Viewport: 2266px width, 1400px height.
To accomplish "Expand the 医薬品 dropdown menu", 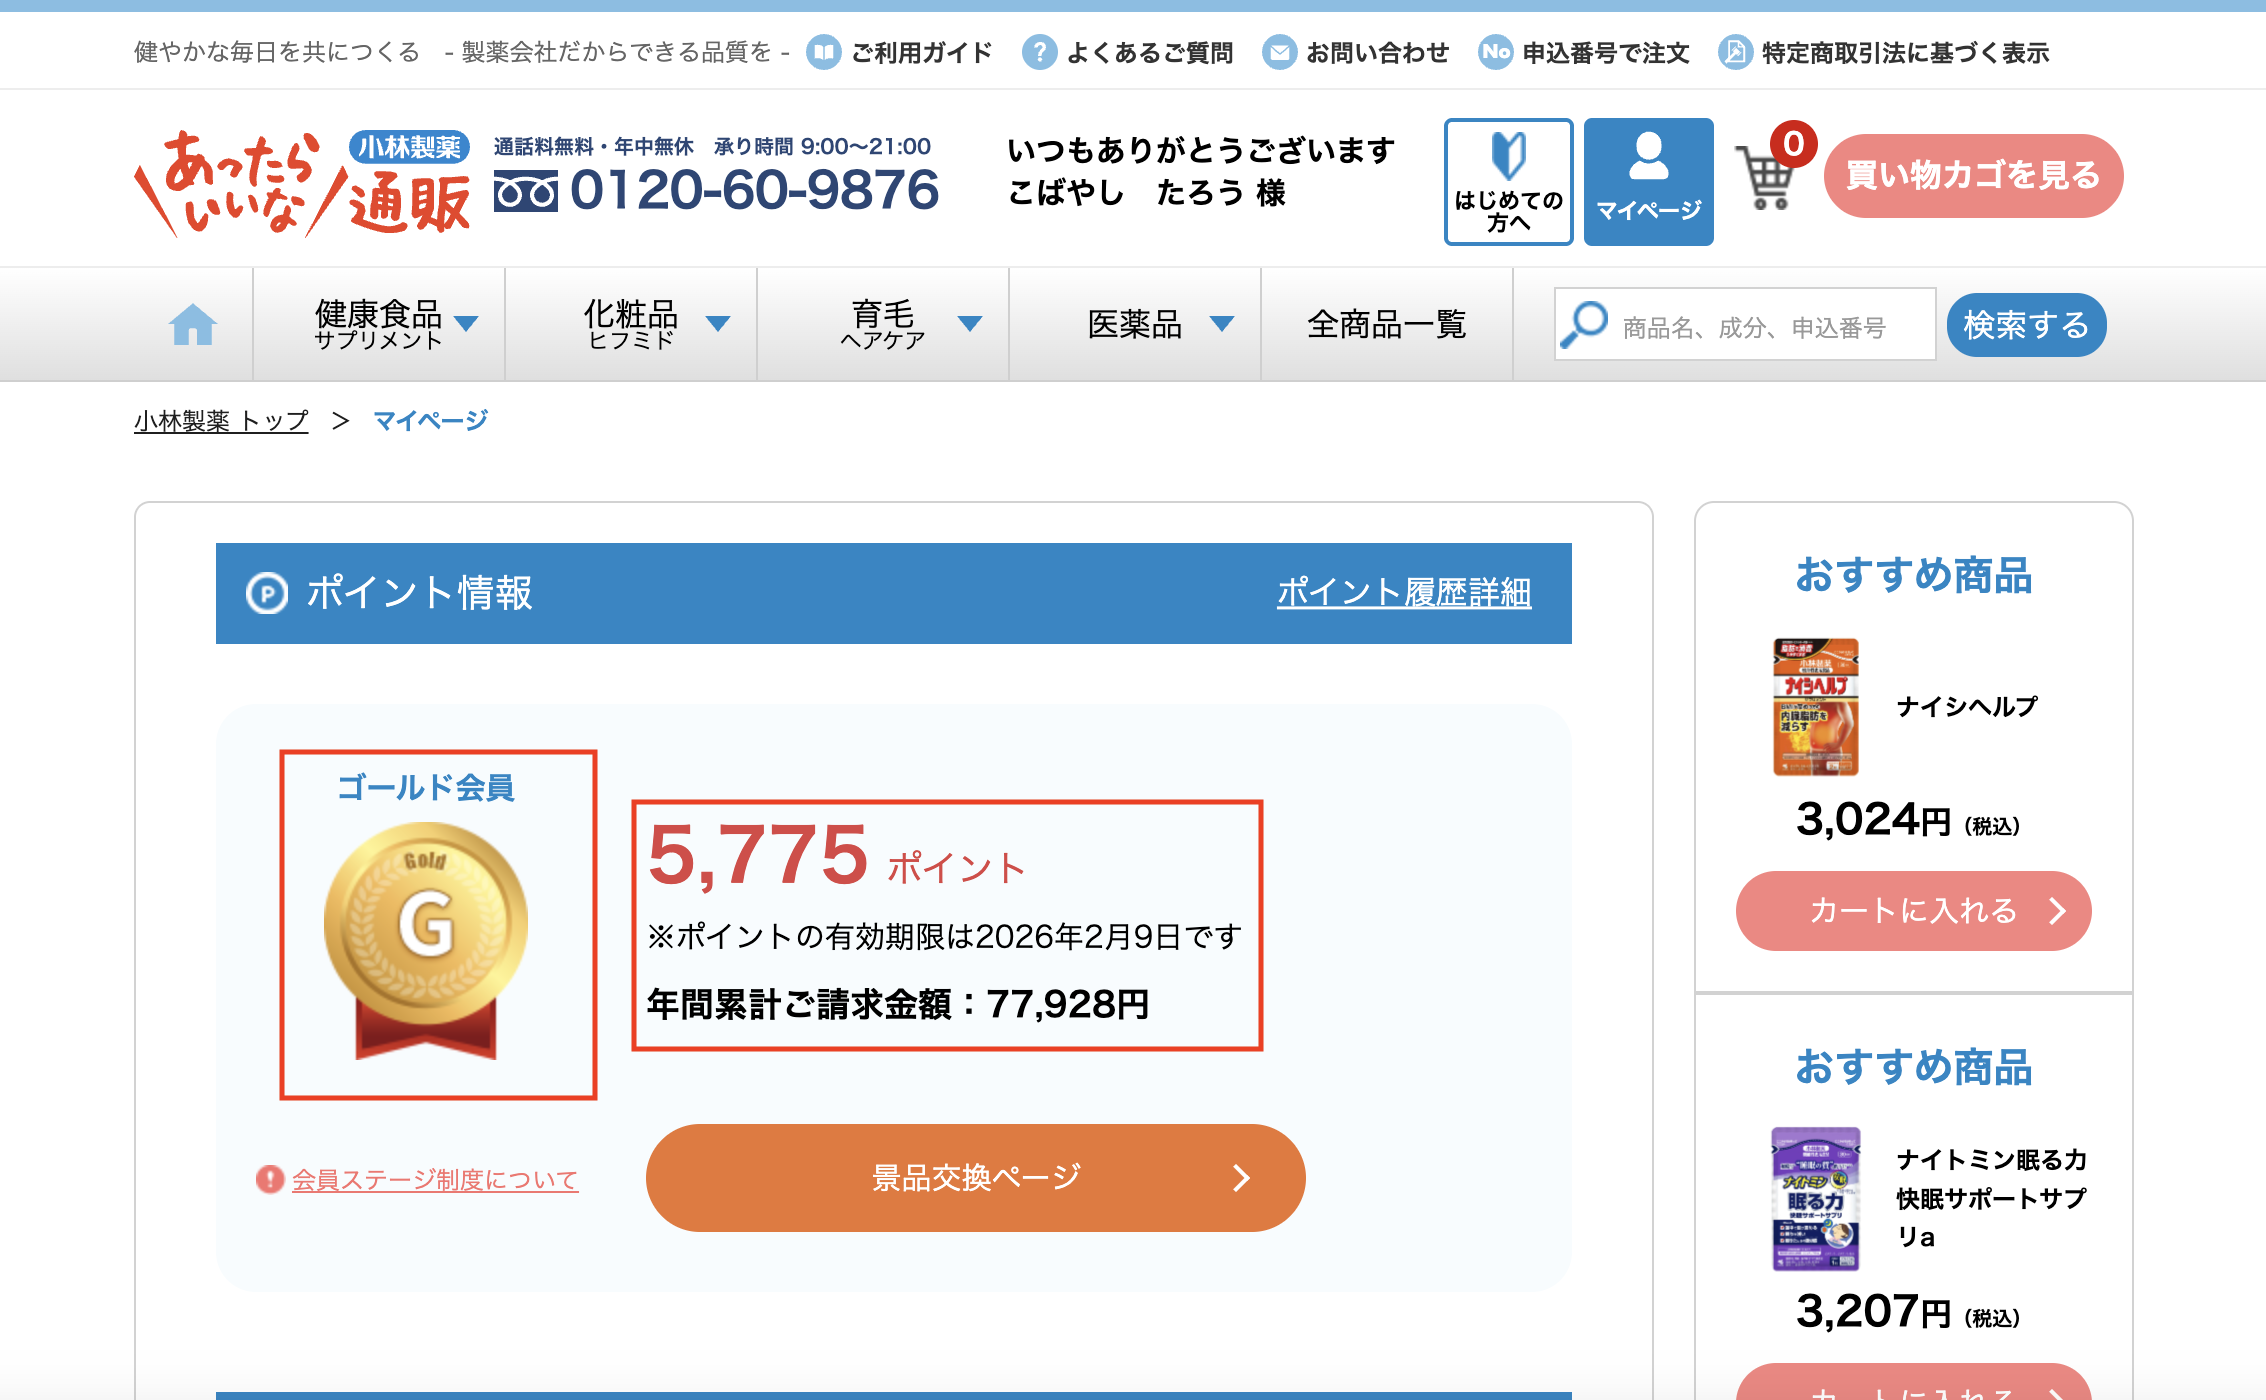I will (x=1135, y=324).
